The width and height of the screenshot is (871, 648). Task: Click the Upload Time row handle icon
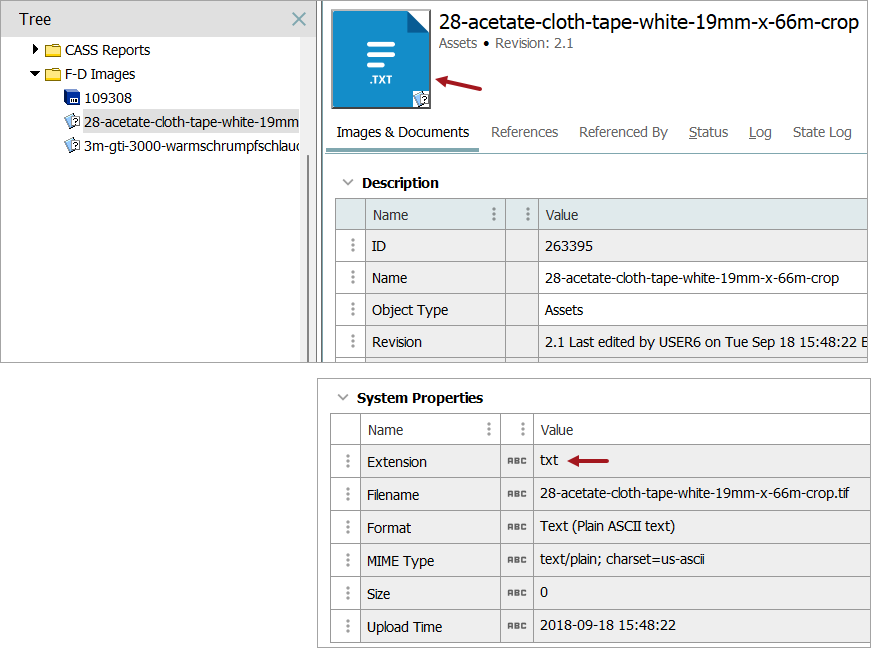pos(347,627)
